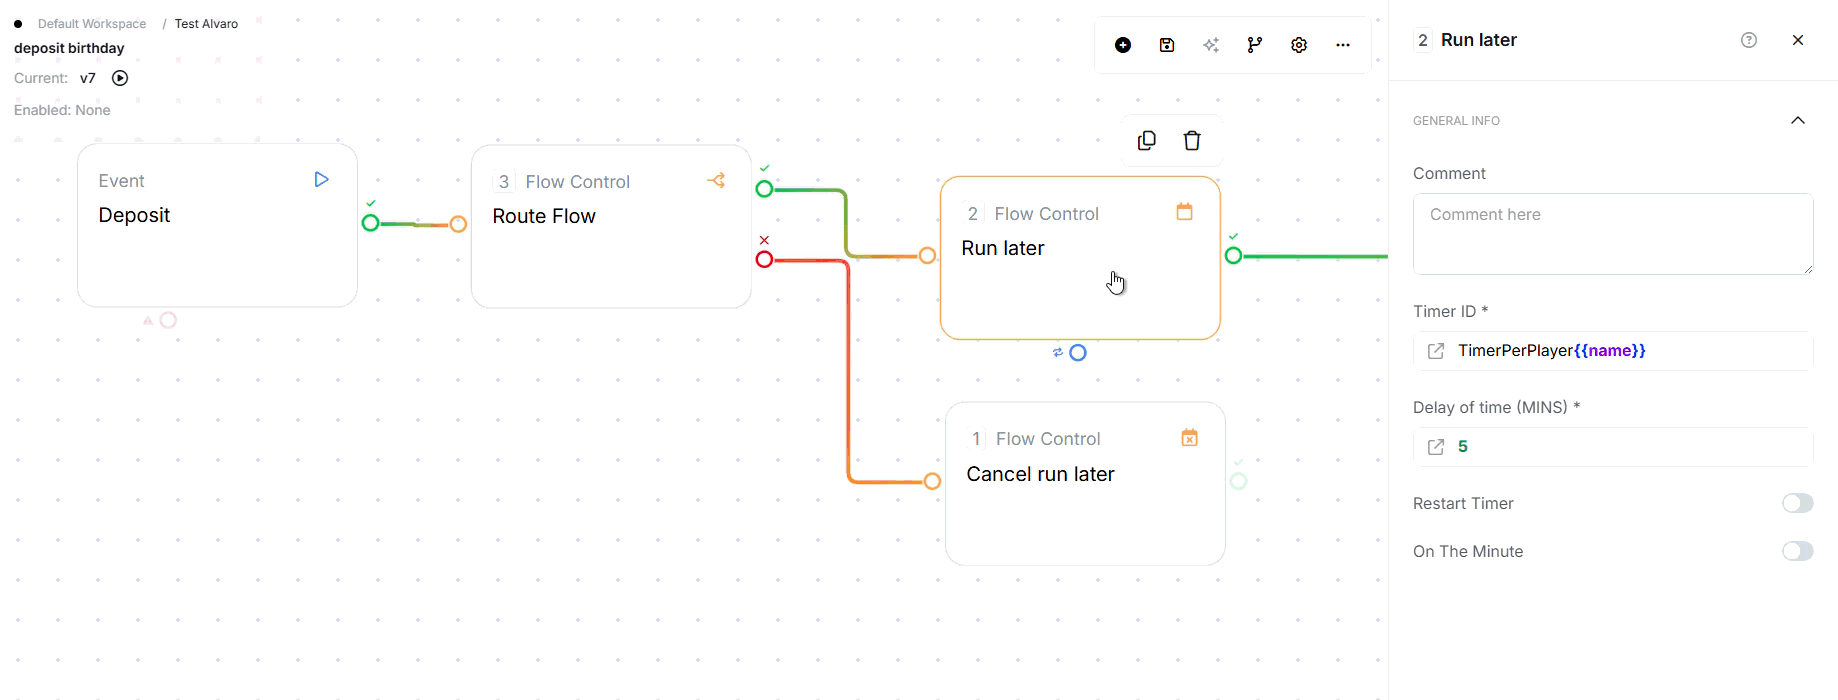Viewport: 1838px width, 700px height.
Task: Open the more options ellipsis menu
Action: (1343, 45)
